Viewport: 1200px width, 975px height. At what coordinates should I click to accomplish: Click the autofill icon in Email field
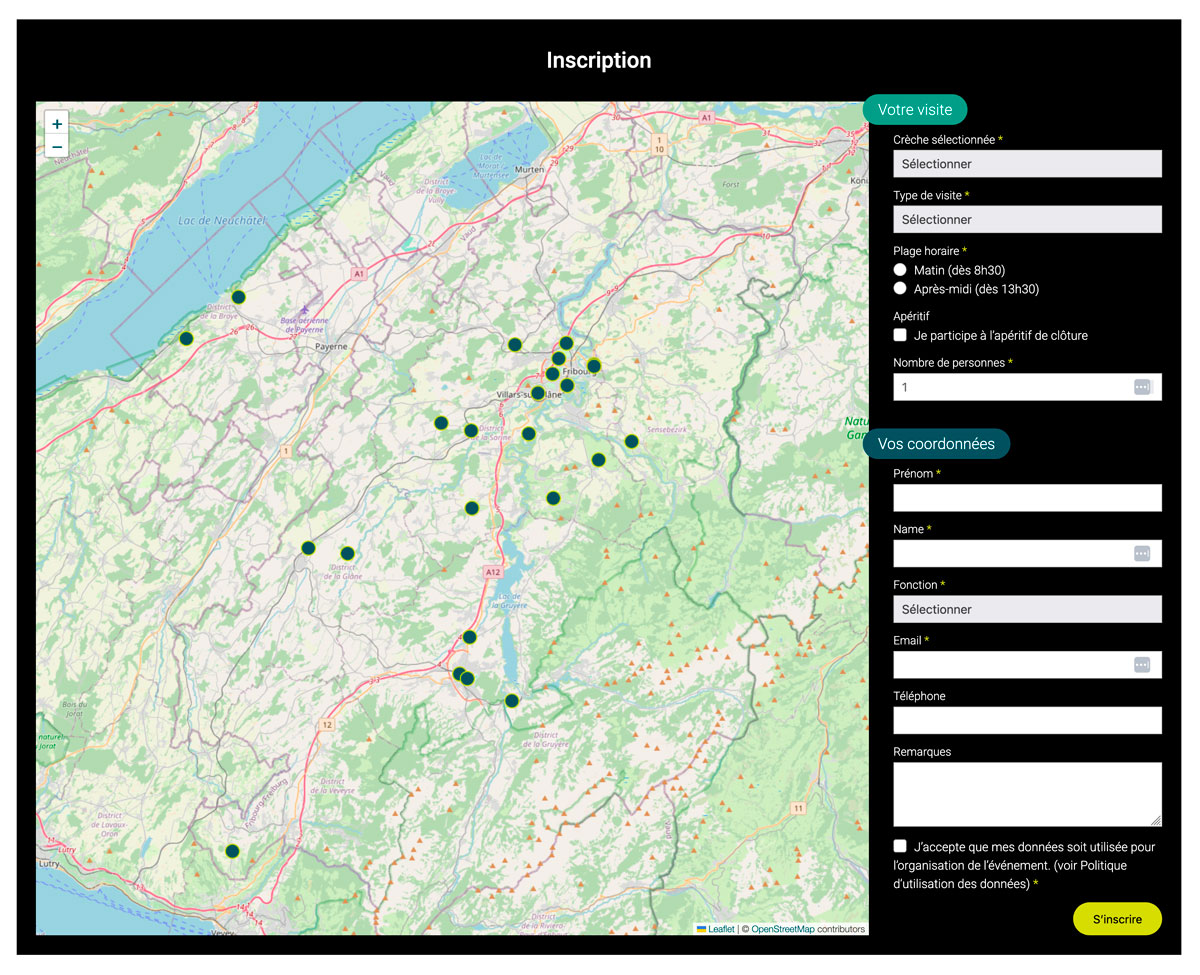1142,665
